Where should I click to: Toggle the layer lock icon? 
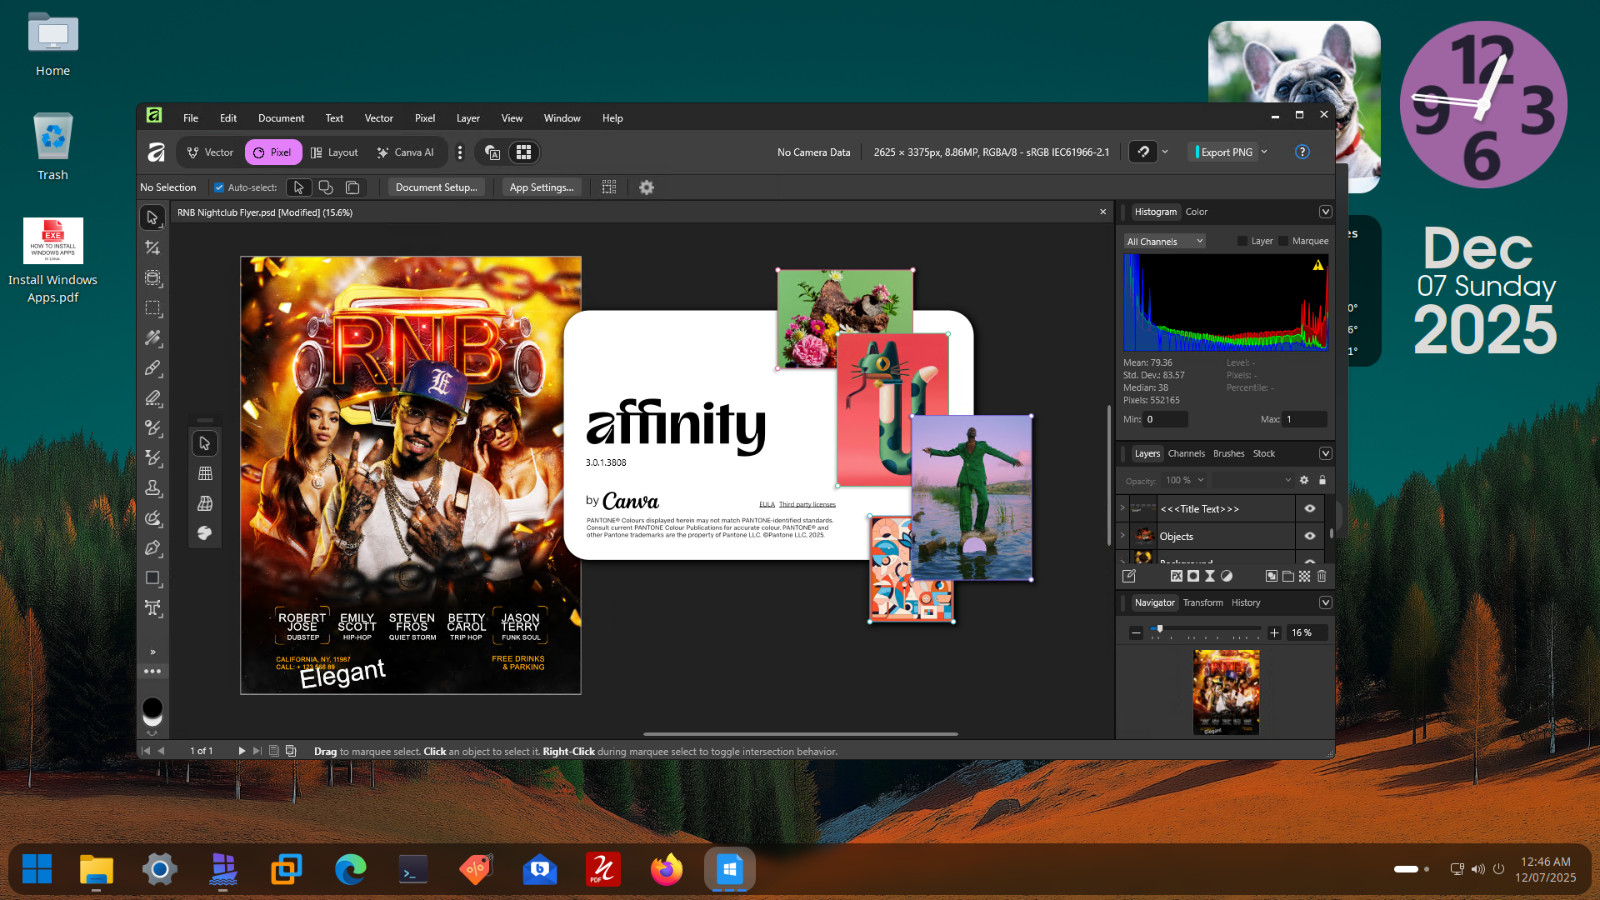1322,480
